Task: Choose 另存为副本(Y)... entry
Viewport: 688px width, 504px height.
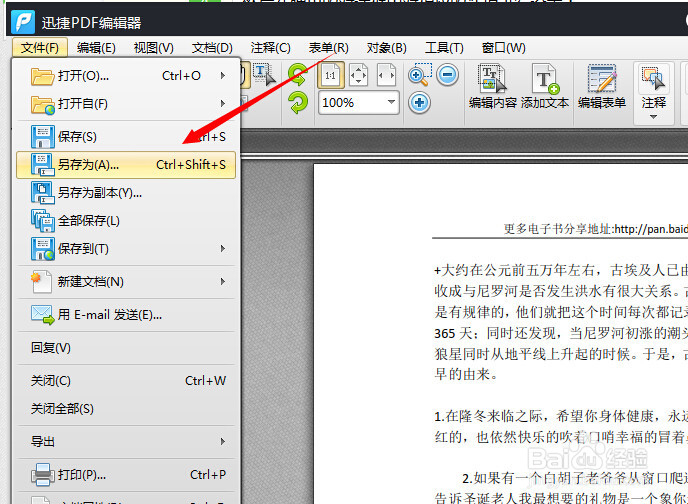Action: [x=126, y=193]
